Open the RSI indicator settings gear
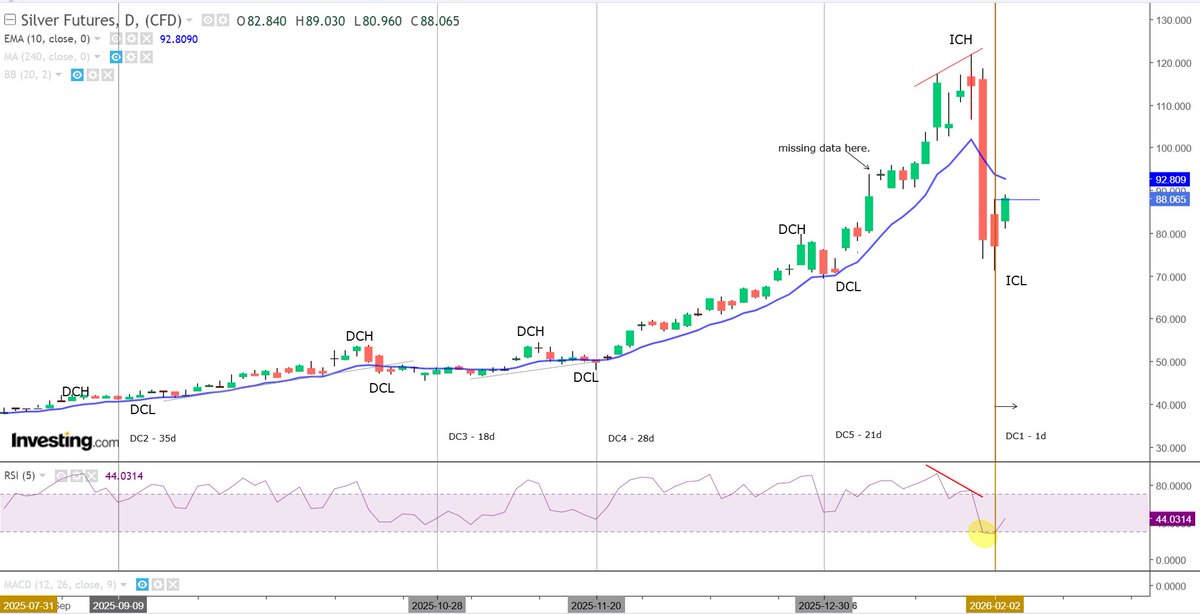 (75, 475)
